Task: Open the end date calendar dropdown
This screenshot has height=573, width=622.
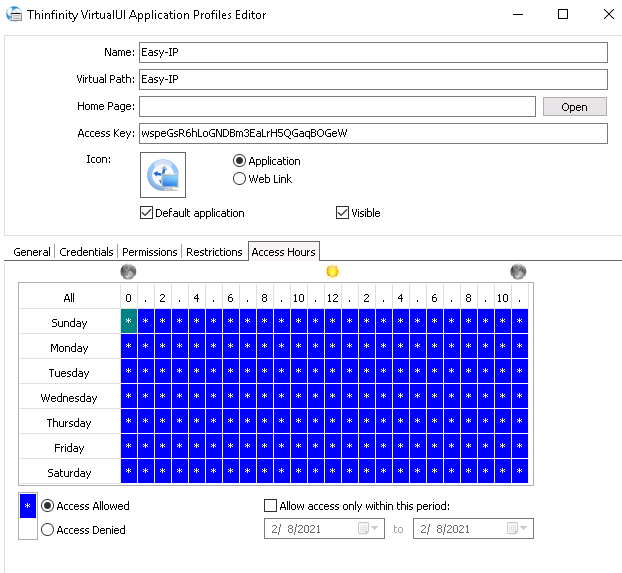Action: tap(517, 528)
